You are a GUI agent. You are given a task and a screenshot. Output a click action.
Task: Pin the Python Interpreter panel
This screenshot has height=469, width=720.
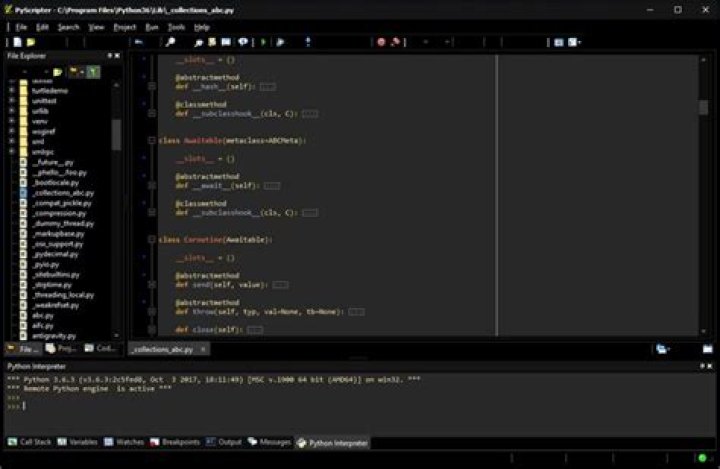point(702,366)
